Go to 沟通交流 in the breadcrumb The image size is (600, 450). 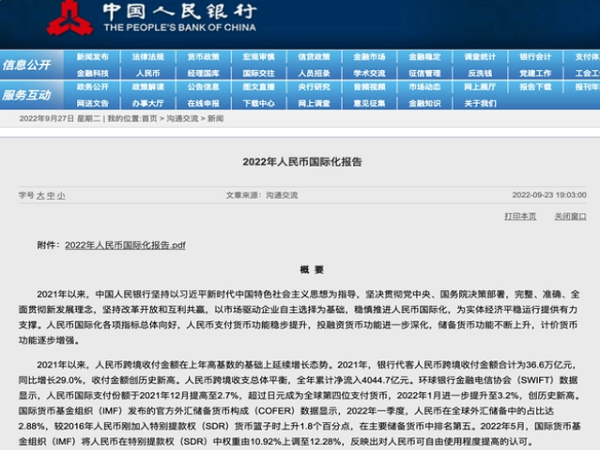pos(182,119)
